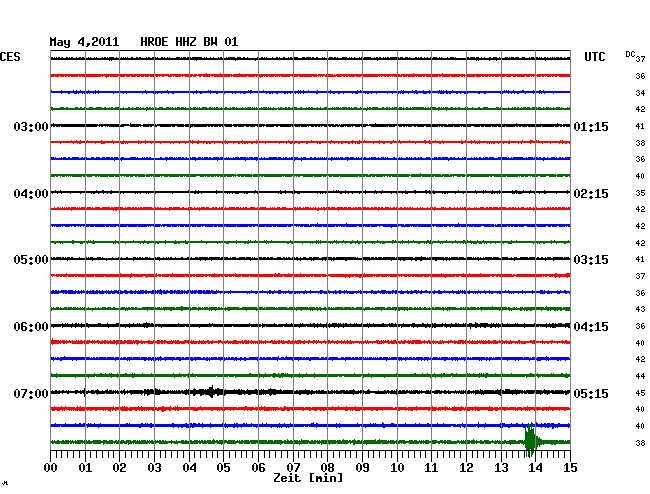Viewport: 650px width, 494px height.
Task: Click the black seismic event on the 07:00 trace
Action: (x=209, y=392)
